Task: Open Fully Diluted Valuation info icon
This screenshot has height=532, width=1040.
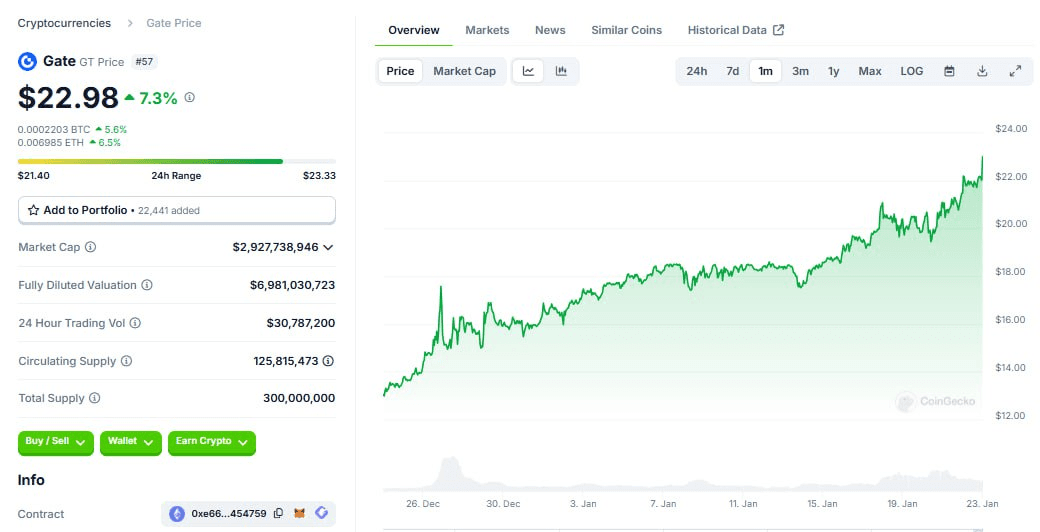Action: point(147,285)
